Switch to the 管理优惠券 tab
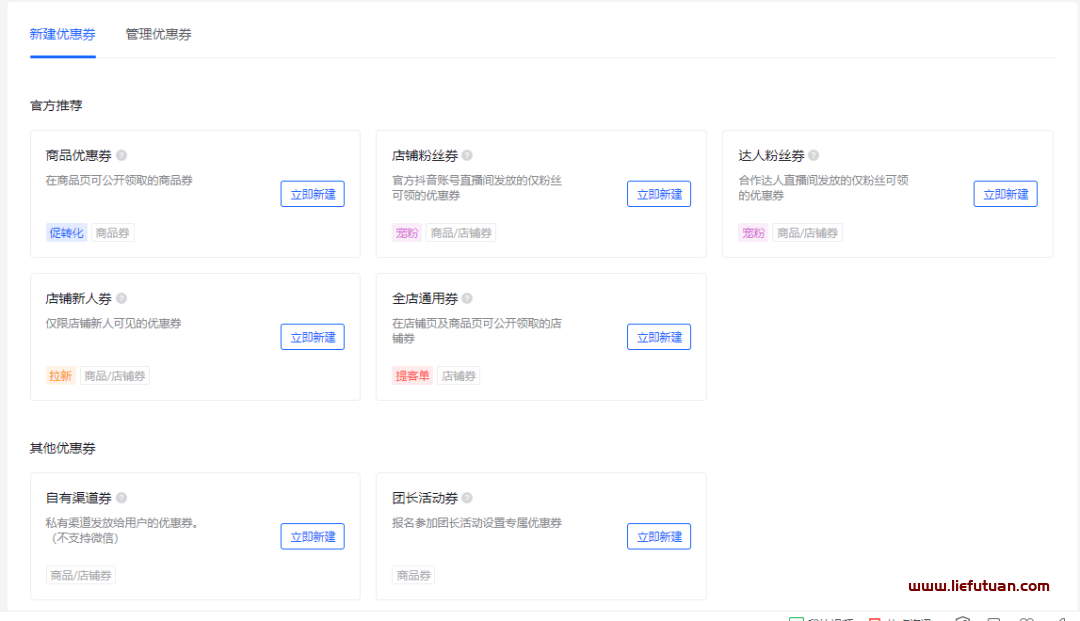 coord(158,33)
